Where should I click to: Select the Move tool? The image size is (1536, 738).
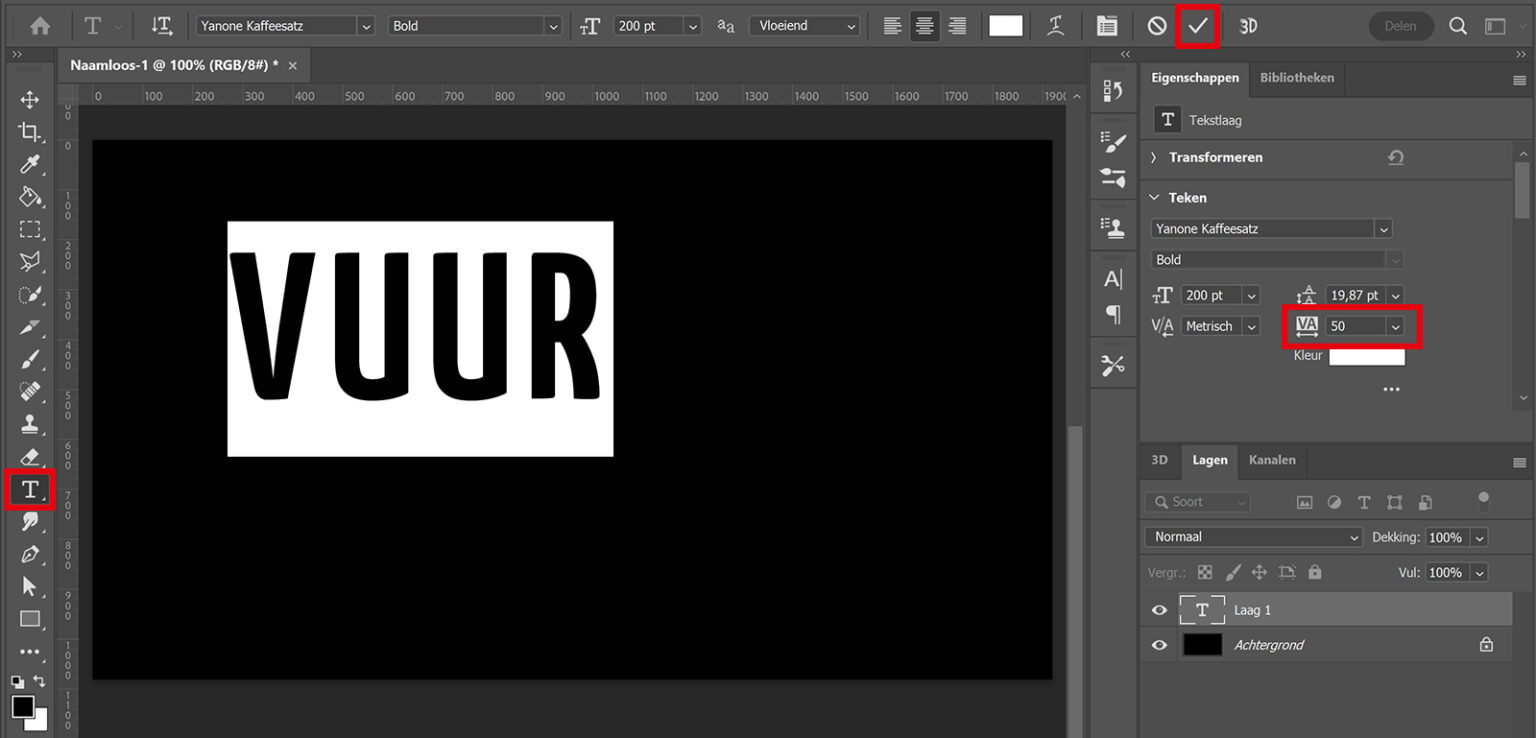(x=30, y=100)
